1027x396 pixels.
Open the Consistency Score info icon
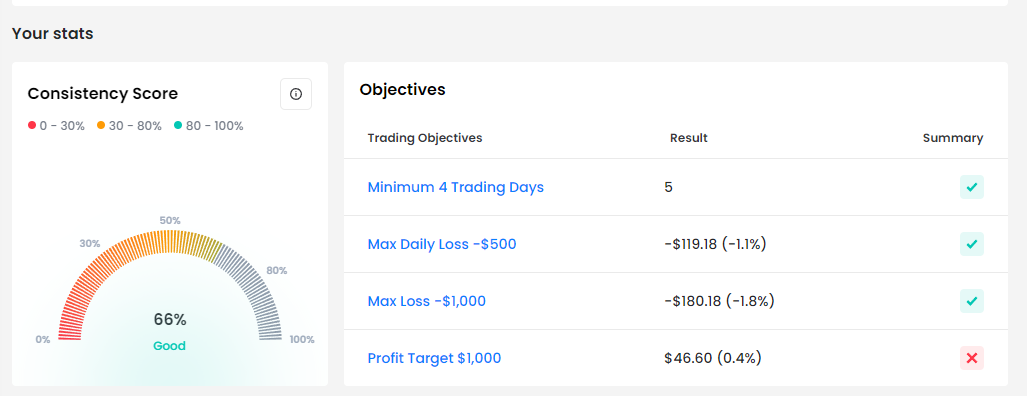[x=296, y=94]
